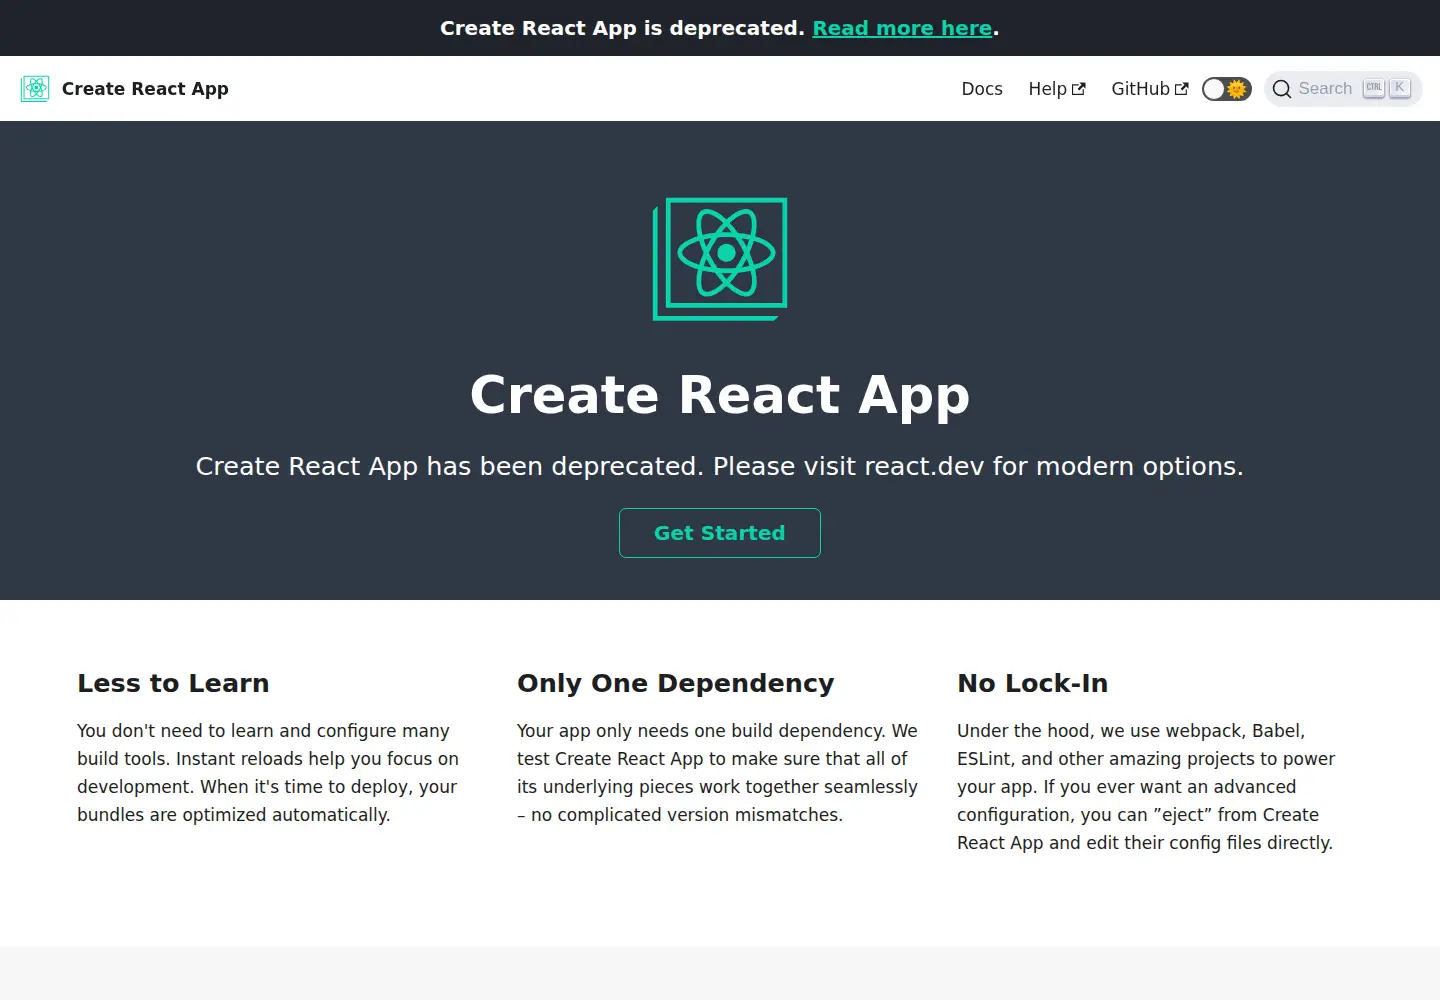Click paragraph starting 'You don't need to learn'
Screen dimensions: 1440x1000
268,773
